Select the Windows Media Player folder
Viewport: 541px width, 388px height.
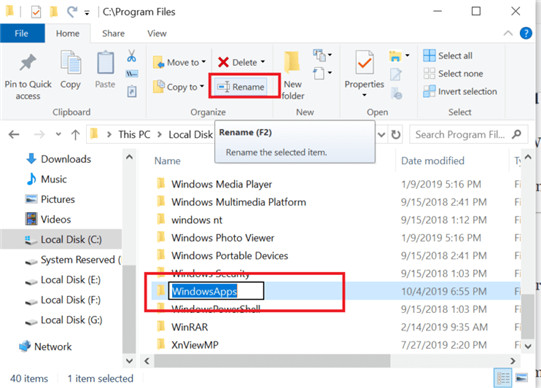click(222, 184)
